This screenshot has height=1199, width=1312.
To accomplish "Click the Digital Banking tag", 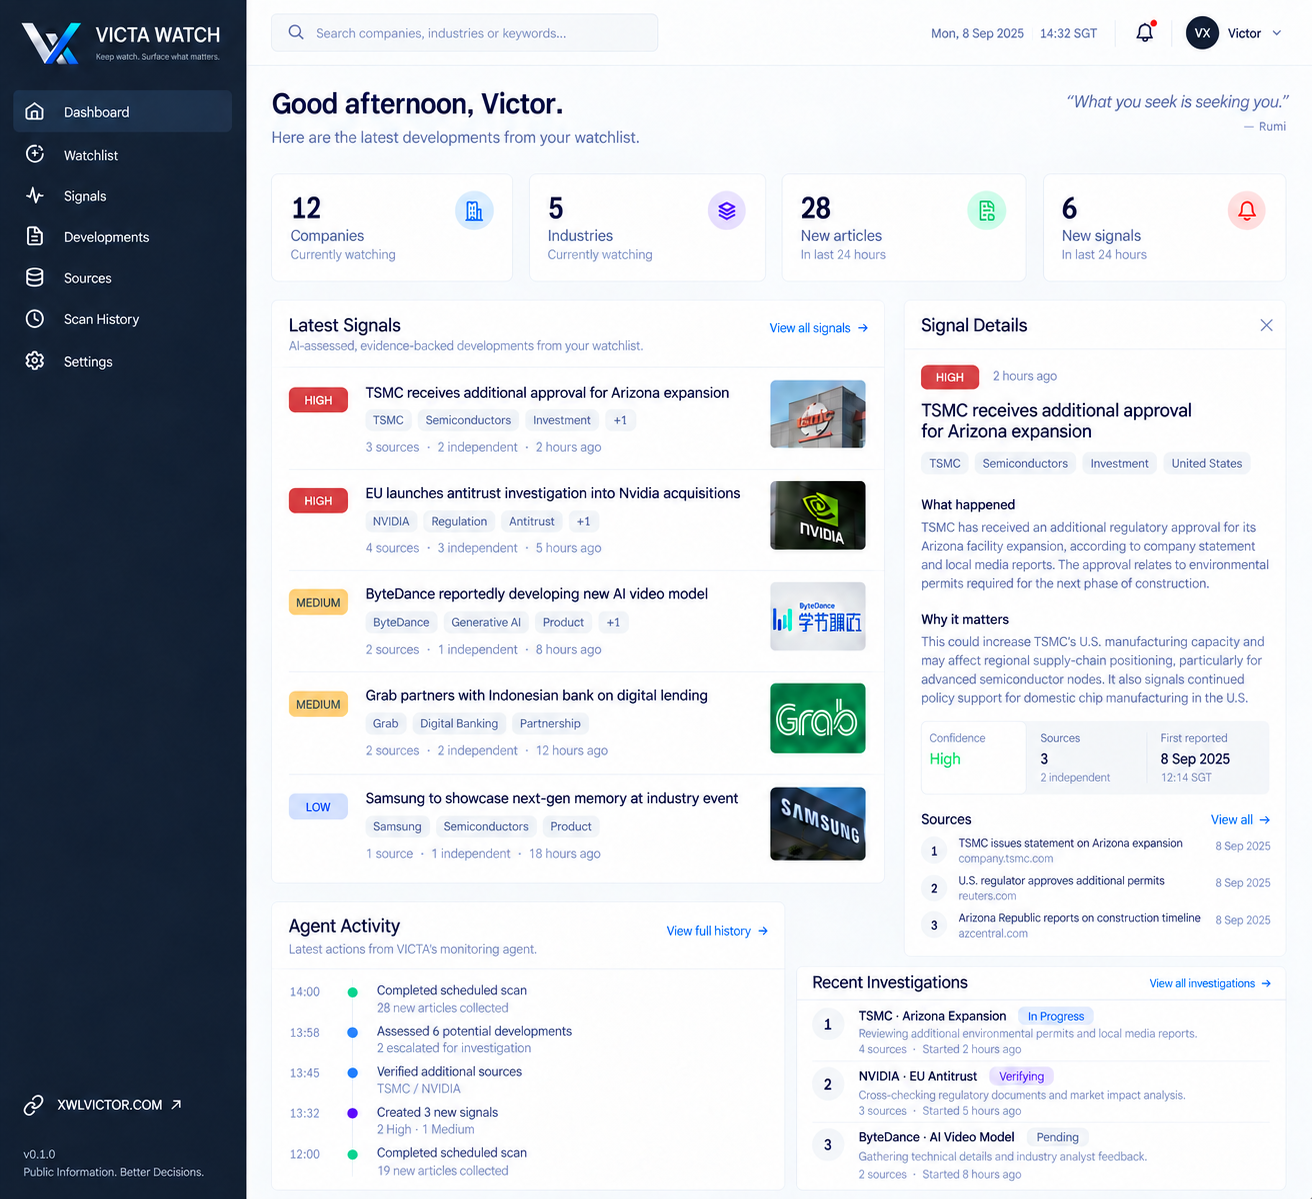I will pos(459,723).
